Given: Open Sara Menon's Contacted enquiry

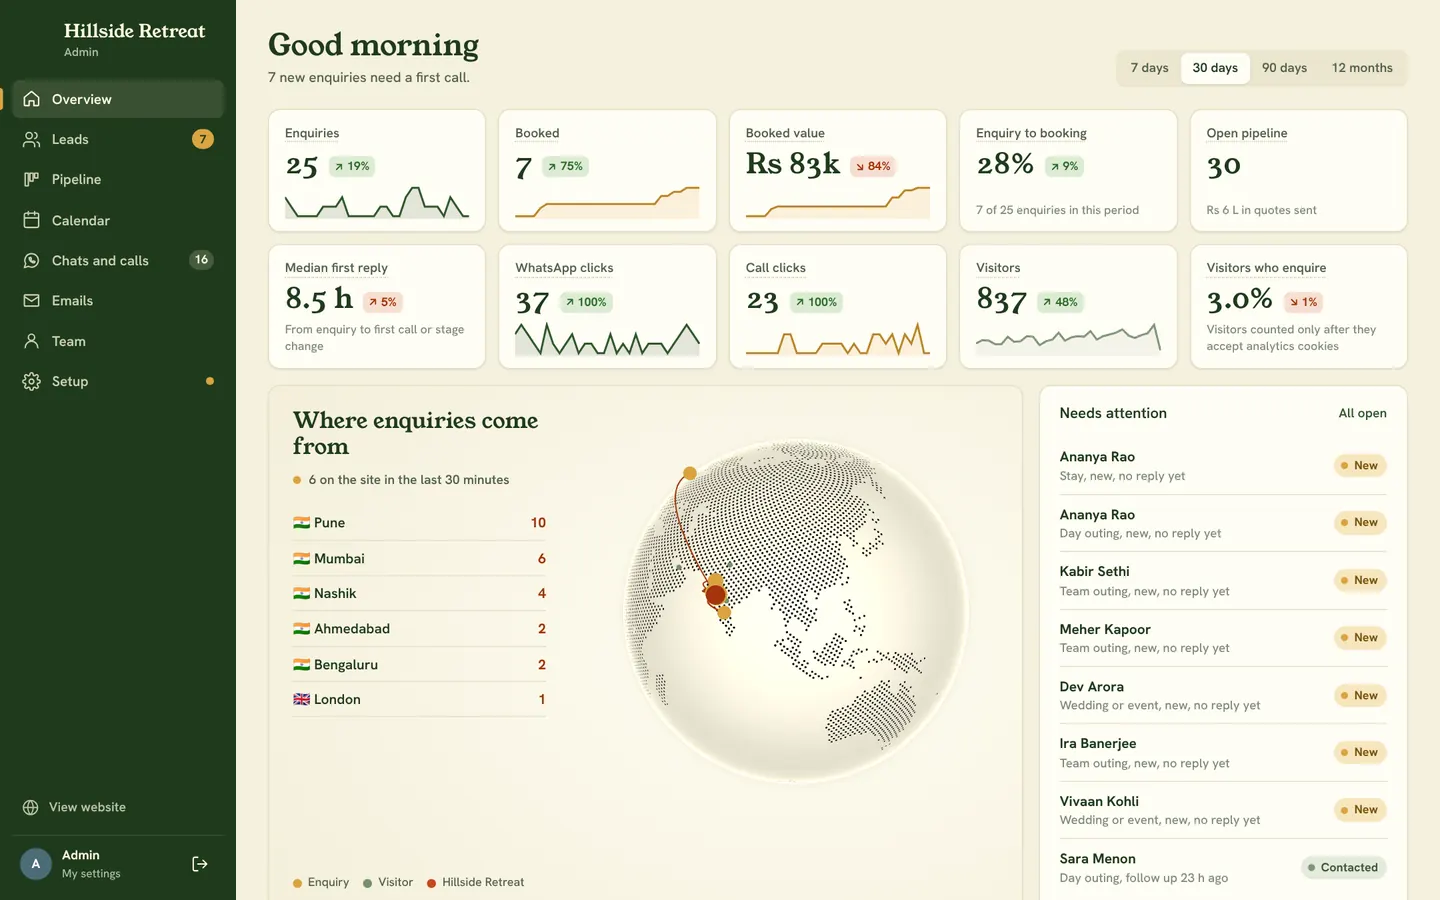Looking at the screenshot, I should (1223, 868).
